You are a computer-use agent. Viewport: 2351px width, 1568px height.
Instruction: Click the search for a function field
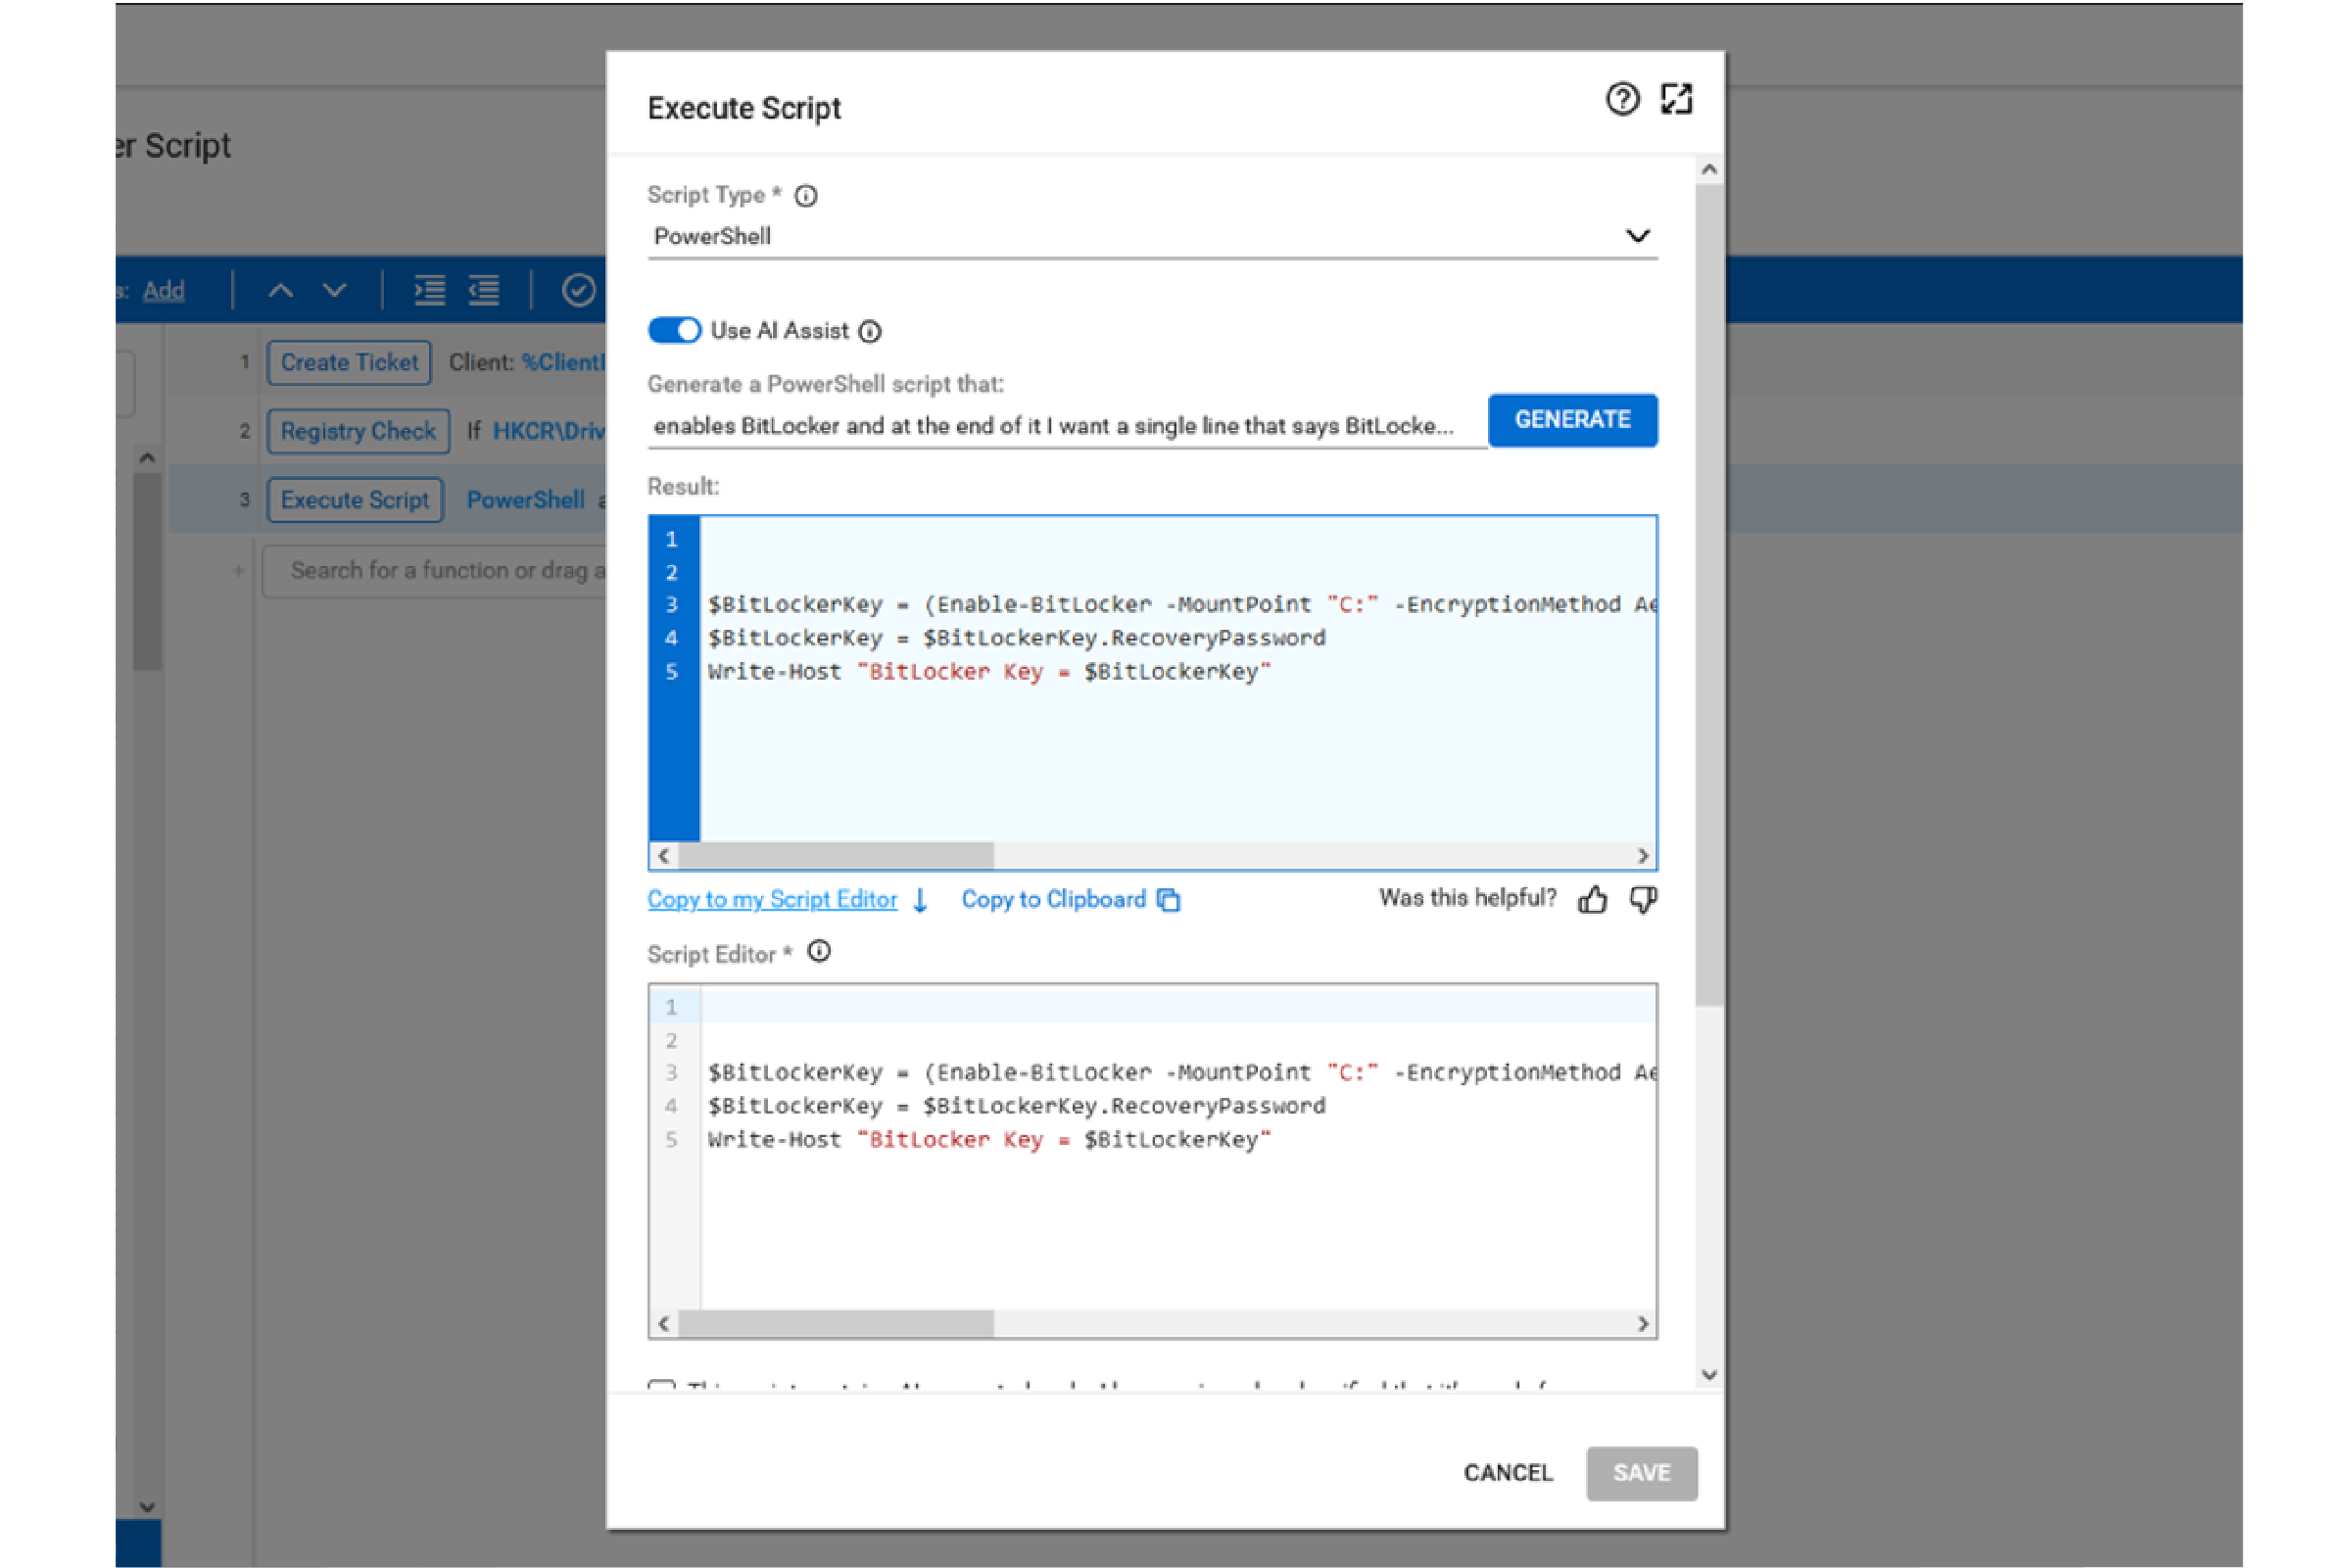click(435, 571)
